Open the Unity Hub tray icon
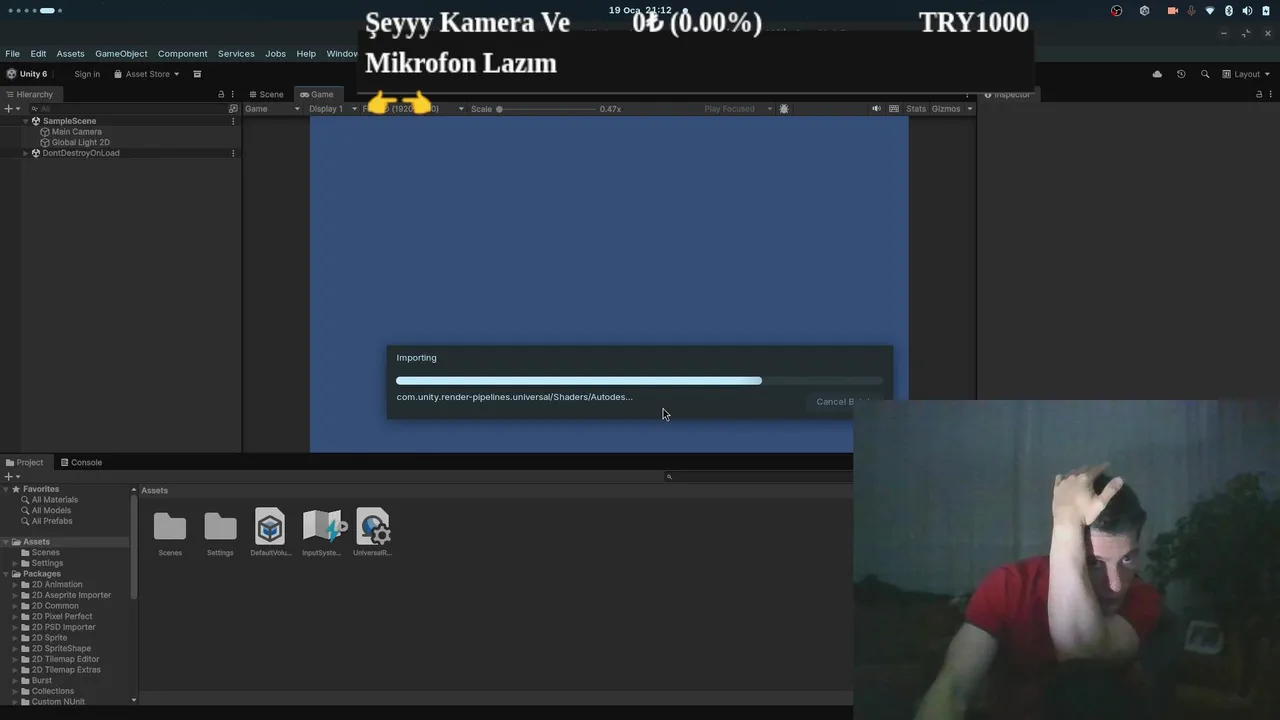This screenshot has width=1280, height=720. pyautogui.click(x=1145, y=11)
